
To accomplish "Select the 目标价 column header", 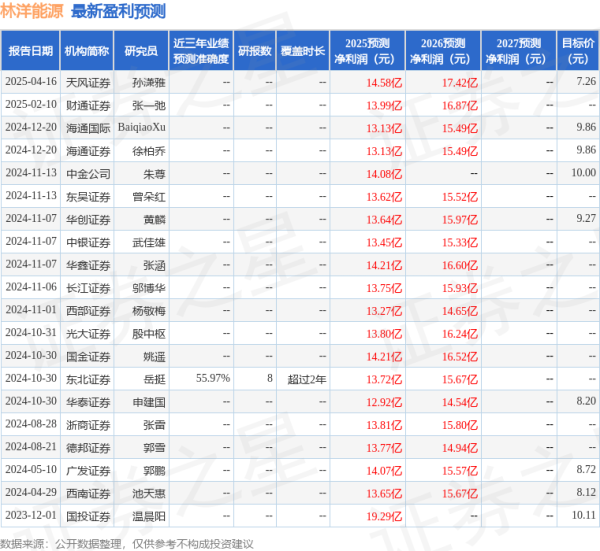I will tap(577, 49).
